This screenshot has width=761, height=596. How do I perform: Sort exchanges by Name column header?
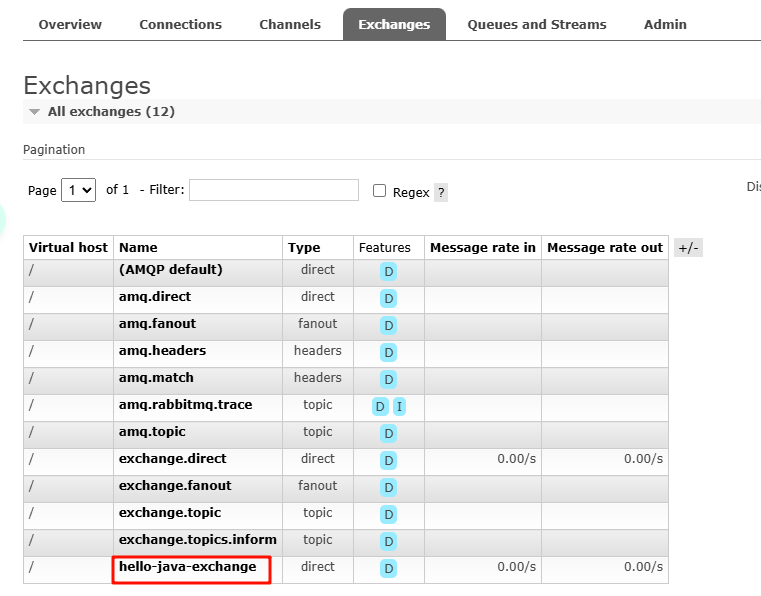coord(138,248)
